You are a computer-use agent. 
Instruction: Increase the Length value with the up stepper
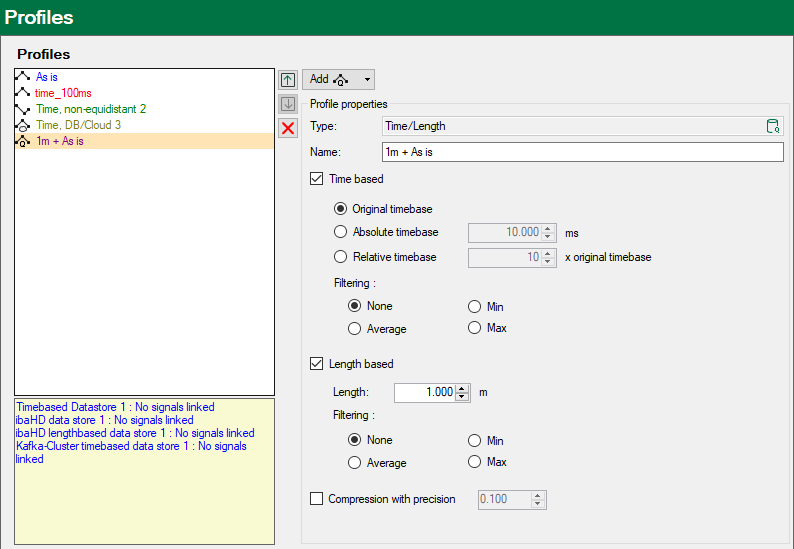(x=462, y=388)
